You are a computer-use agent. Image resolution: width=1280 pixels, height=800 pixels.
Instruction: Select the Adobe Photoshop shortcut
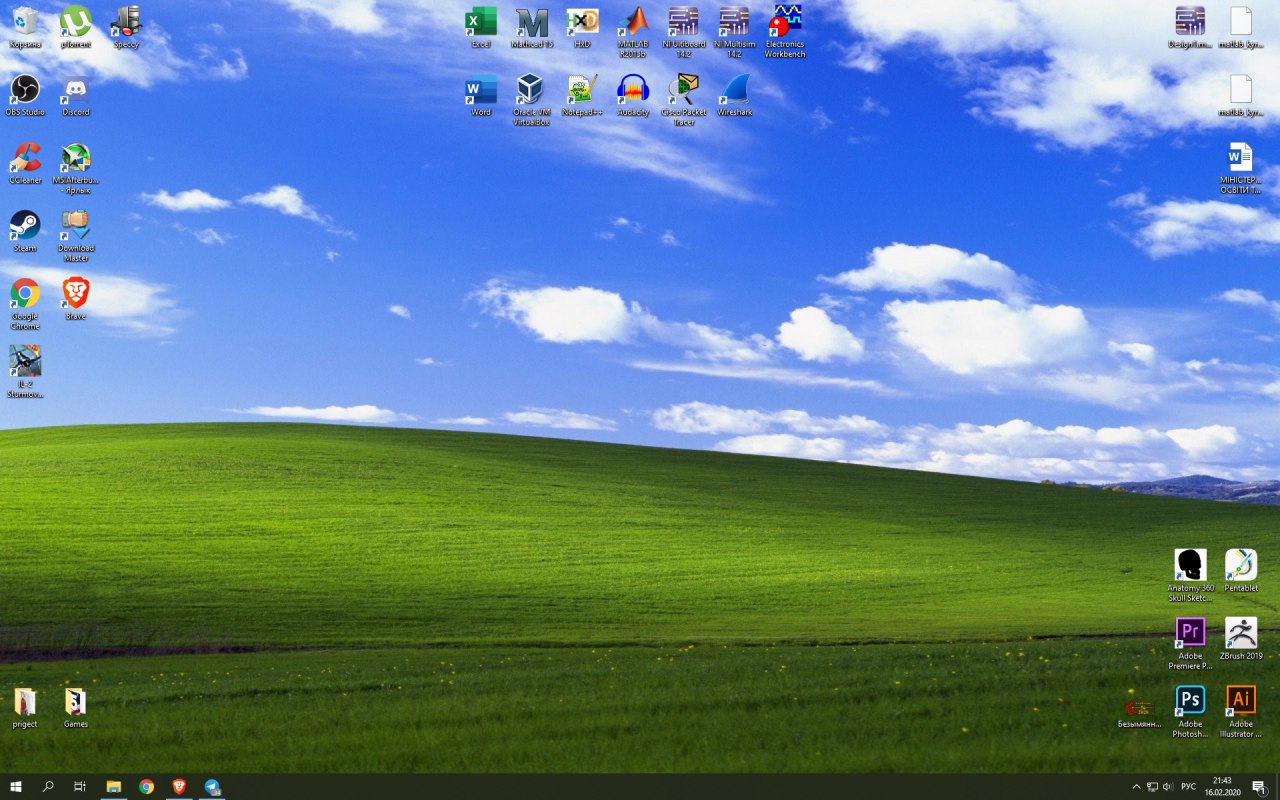tap(1190, 711)
